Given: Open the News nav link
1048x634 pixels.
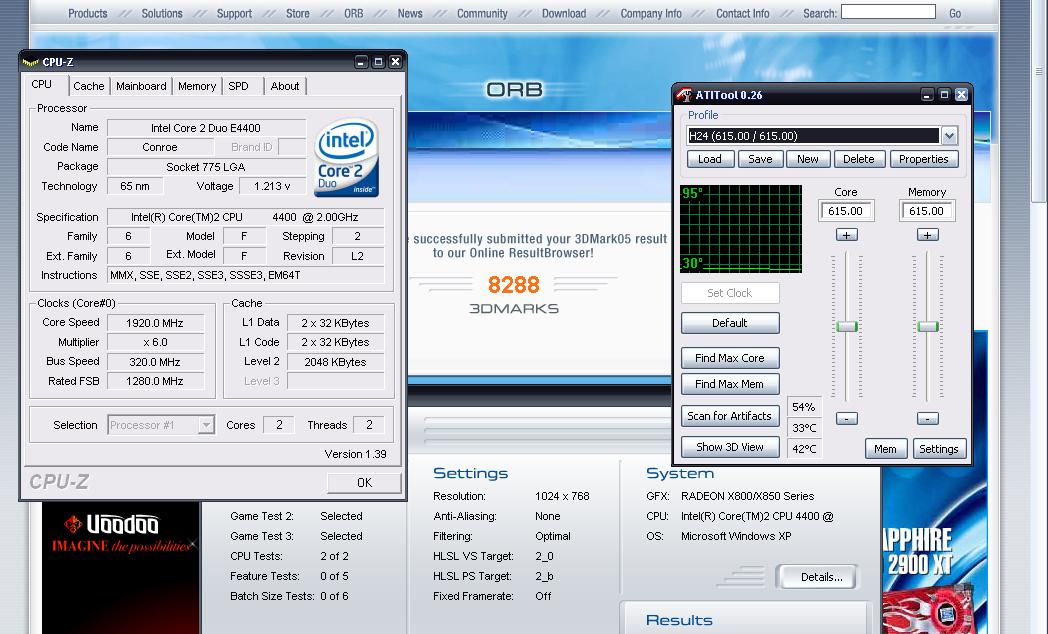Looking at the screenshot, I should click(x=410, y=13).
